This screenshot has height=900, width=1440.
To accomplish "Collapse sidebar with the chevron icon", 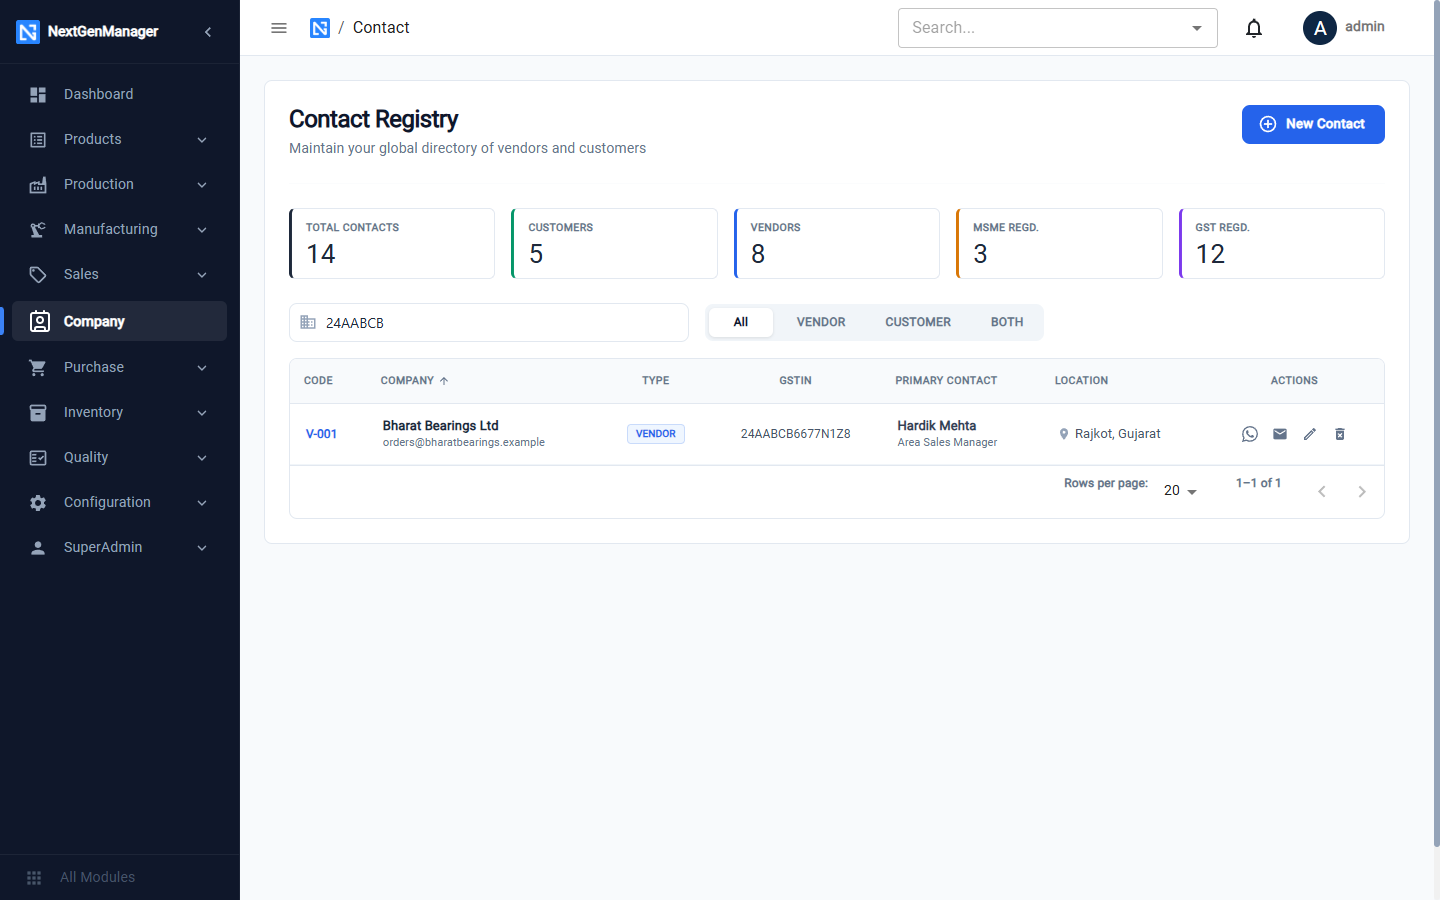I will point(208,32).
